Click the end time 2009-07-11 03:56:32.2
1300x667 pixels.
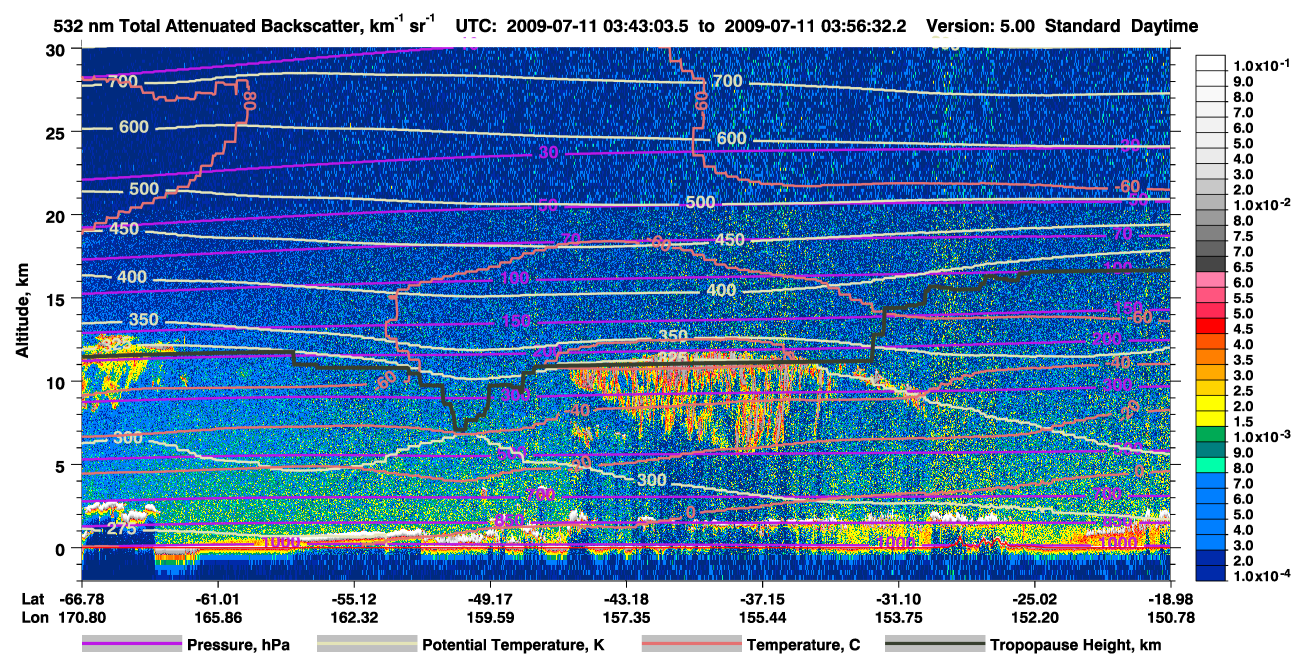point(815,26)
